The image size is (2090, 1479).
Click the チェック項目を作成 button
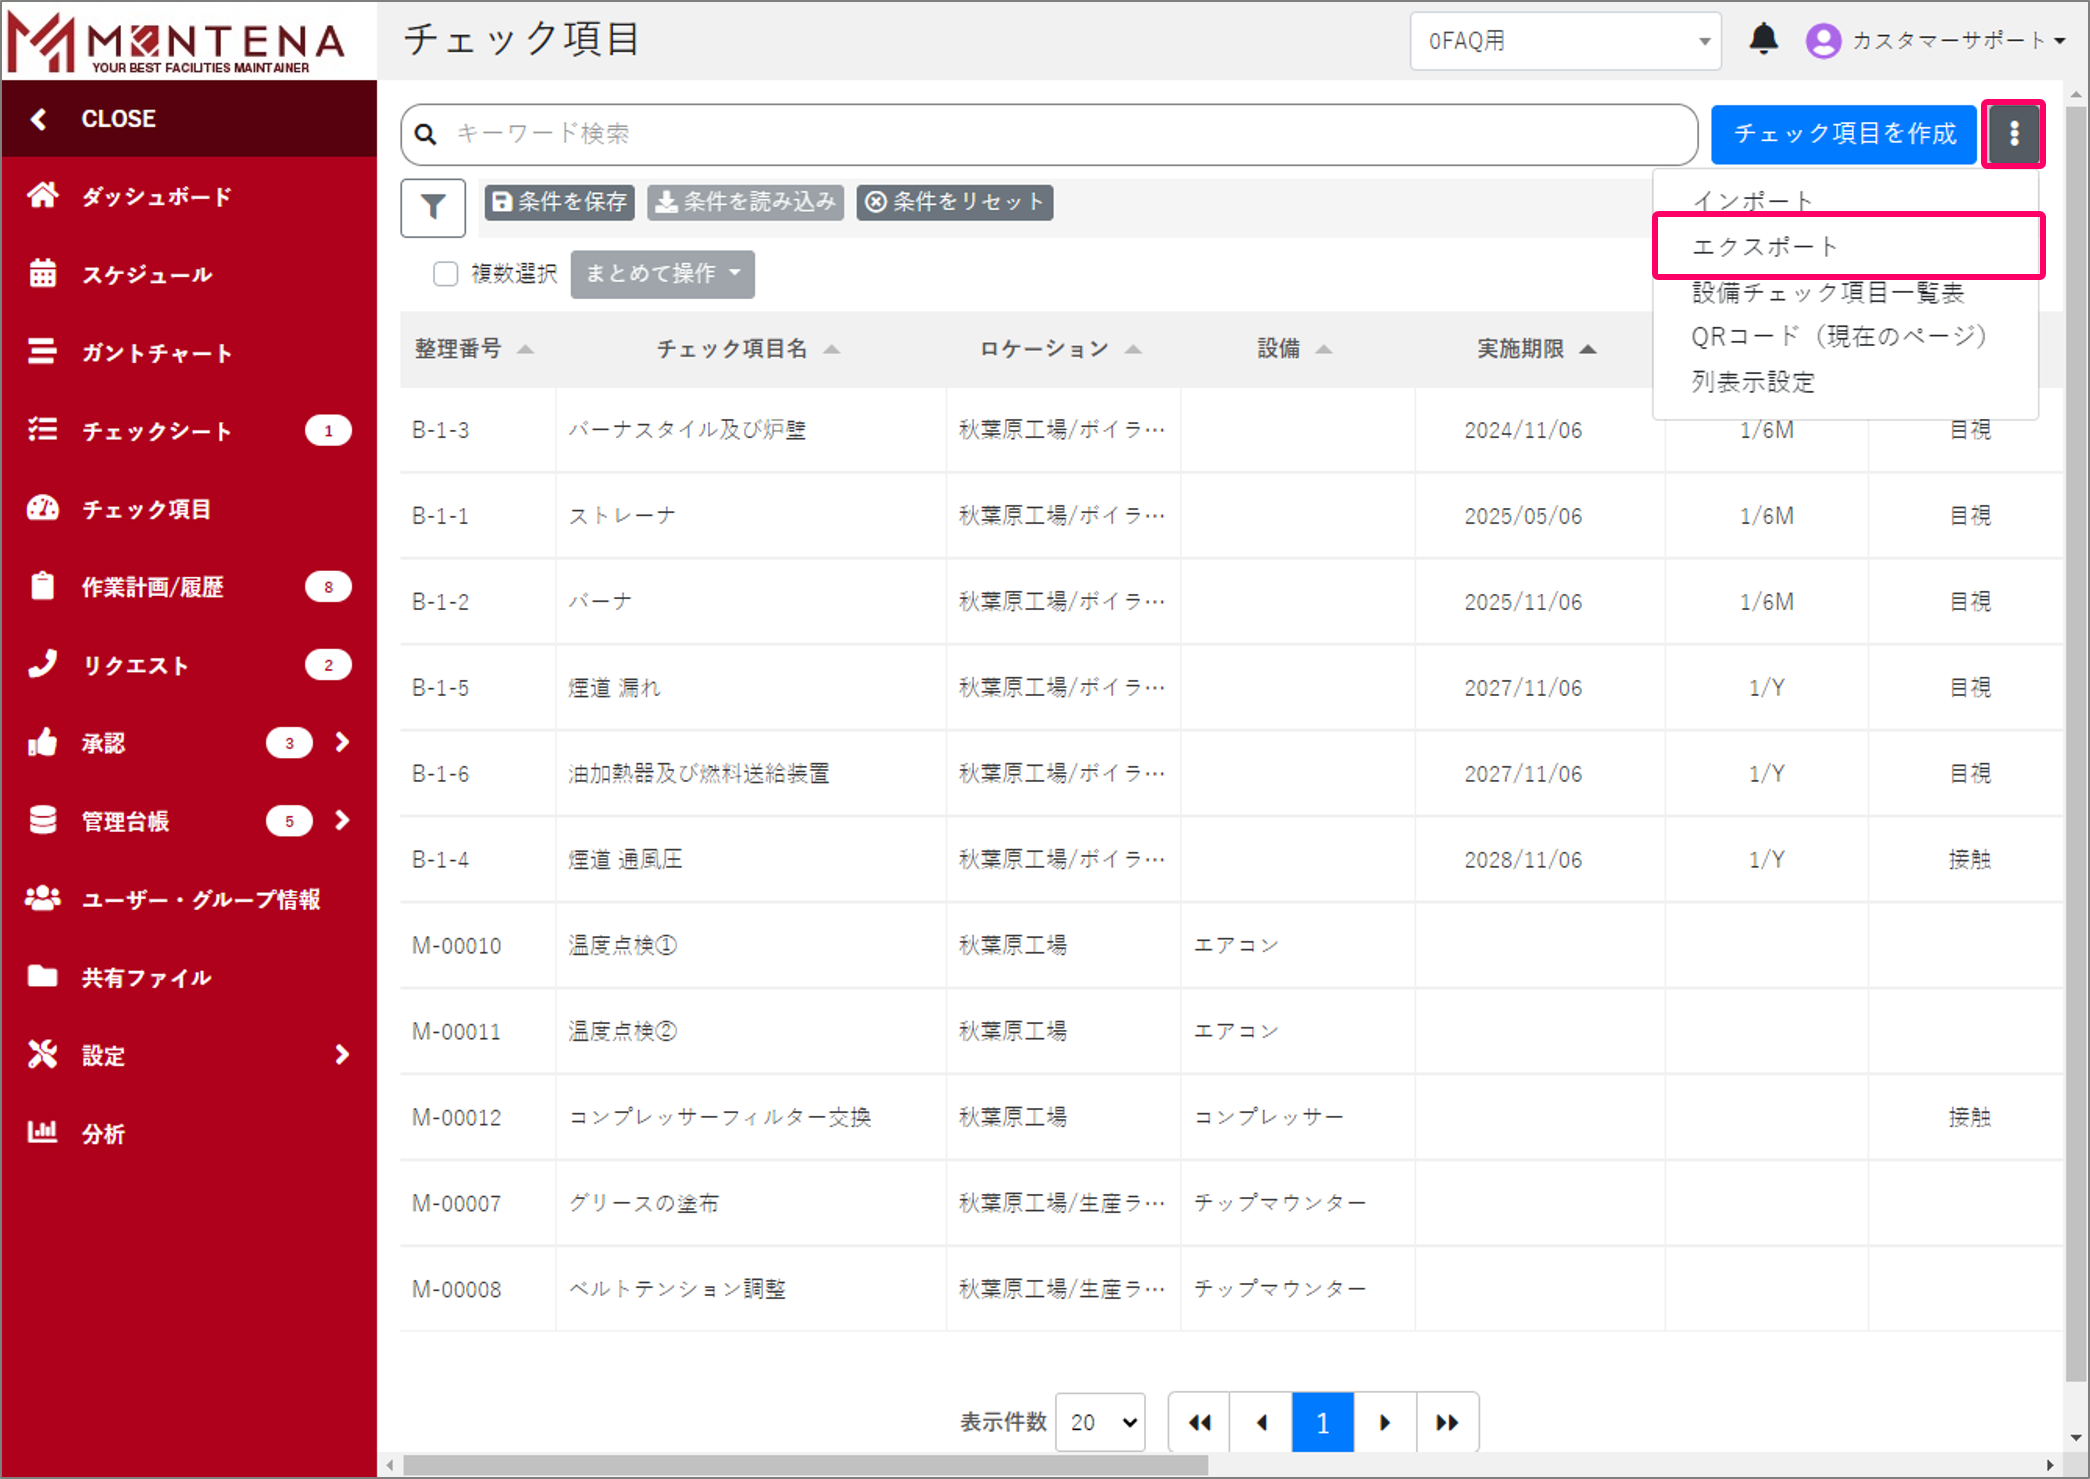point(1843,133)
